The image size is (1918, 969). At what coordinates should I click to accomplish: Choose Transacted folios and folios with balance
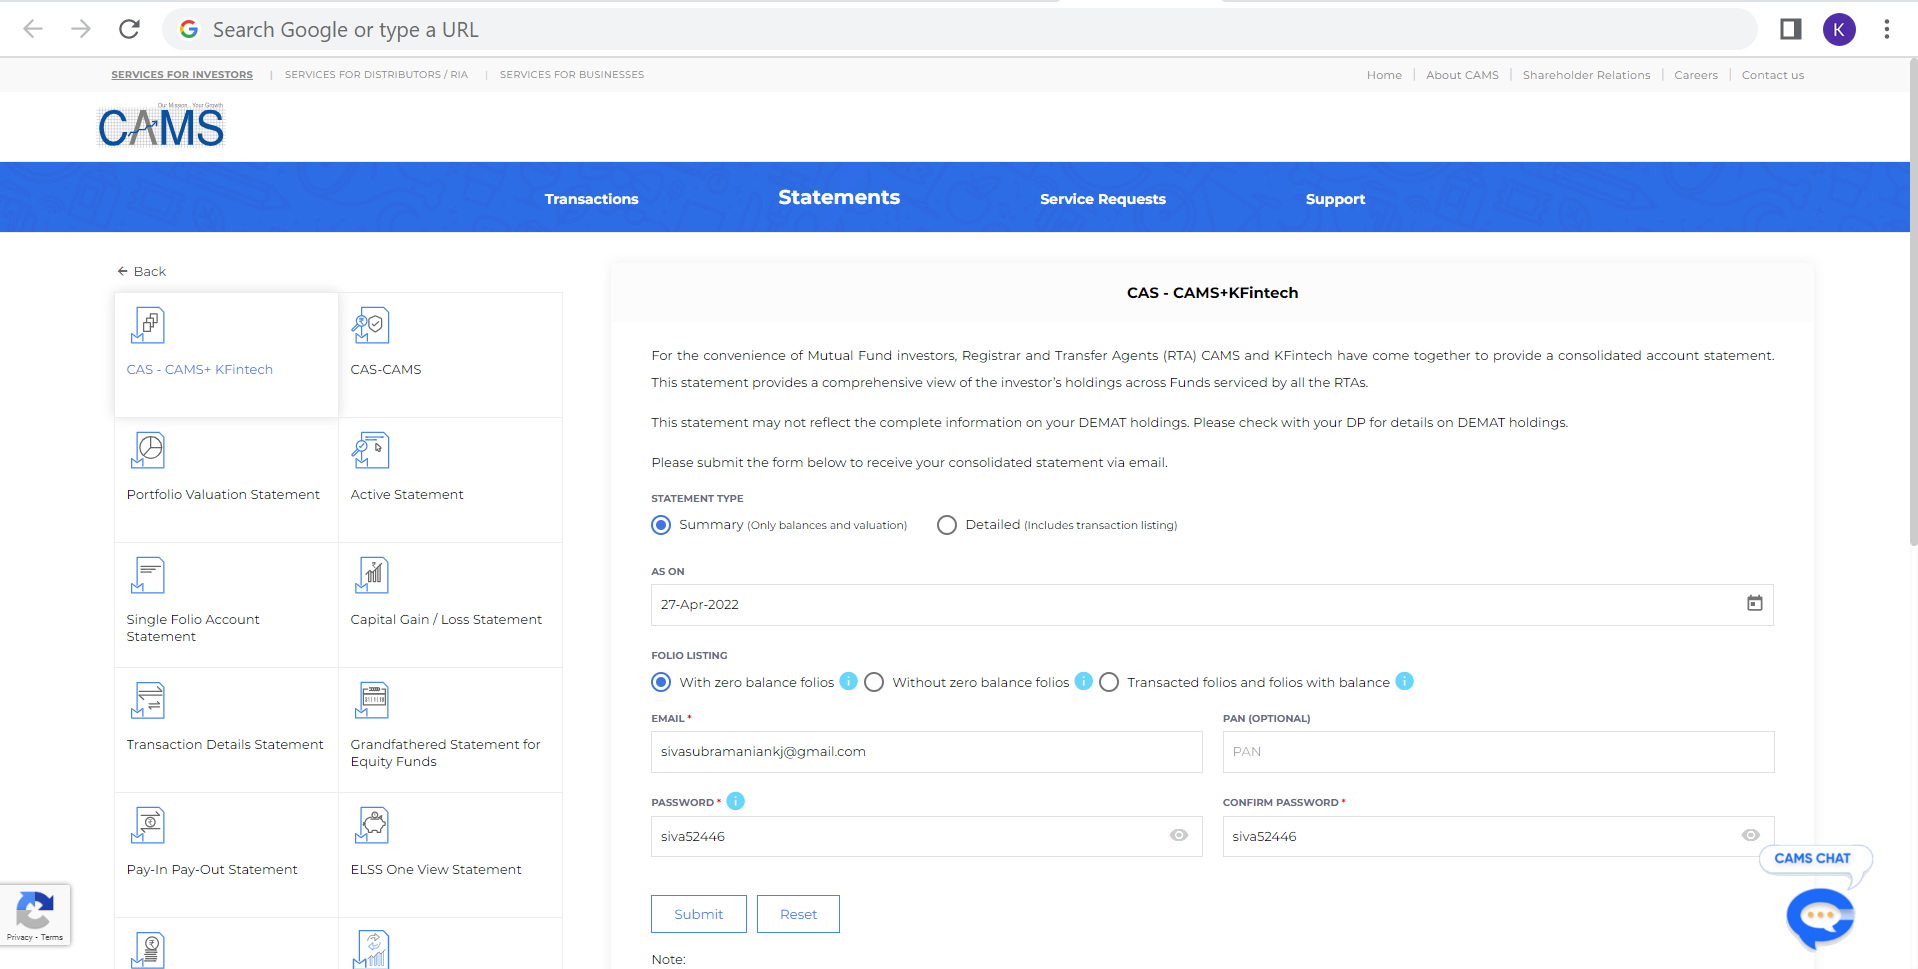(x=1109, y=682)
